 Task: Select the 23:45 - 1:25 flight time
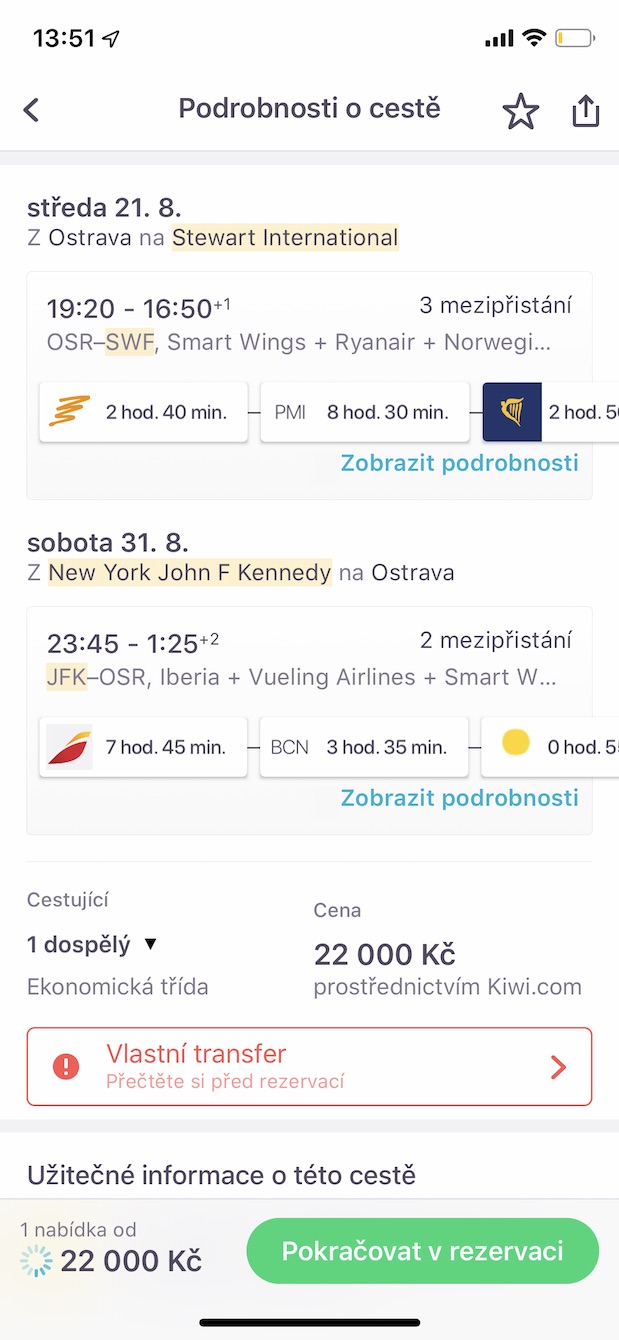123,643
